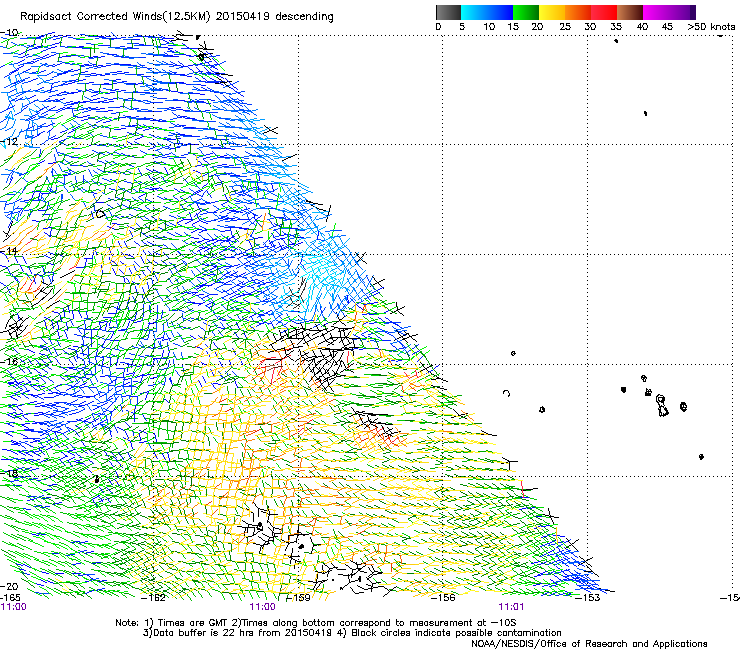Image resolution: width=740 pixels, height=650 pixels.
Task: Click the '-162' longitude axis label
Action: (154, 598)
